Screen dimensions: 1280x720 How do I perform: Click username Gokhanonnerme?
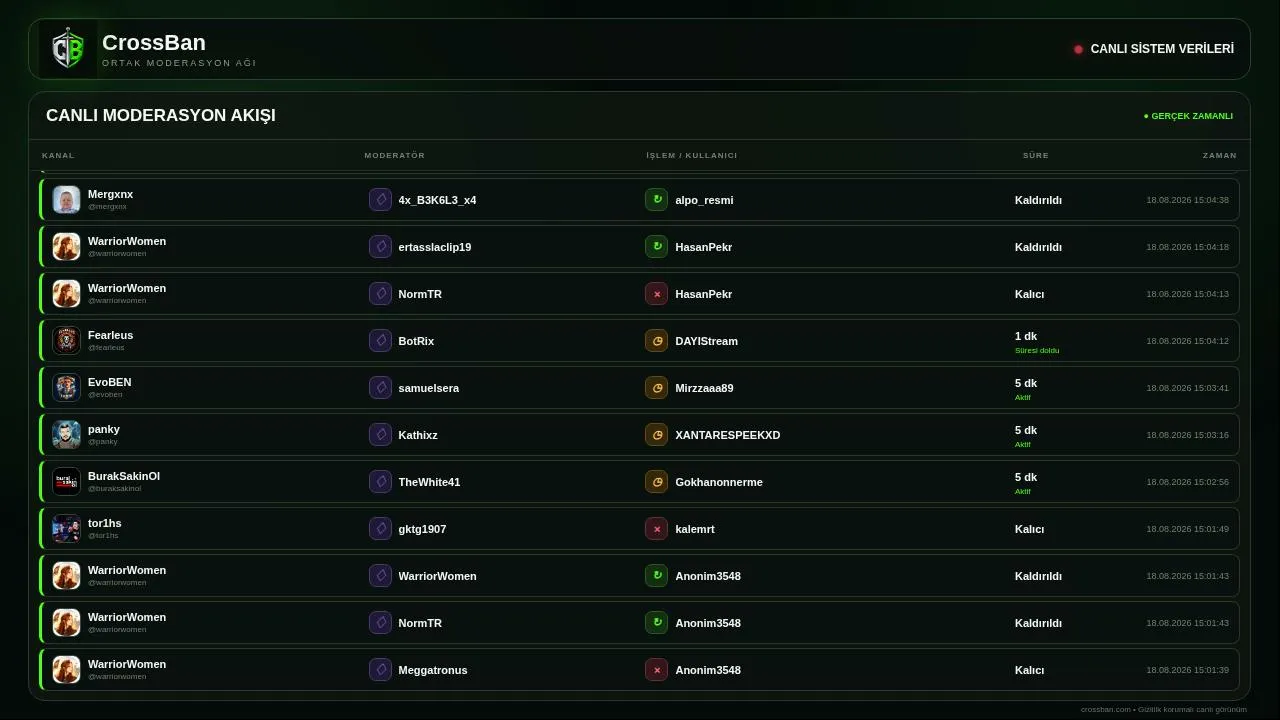click(x=719, y=482)
